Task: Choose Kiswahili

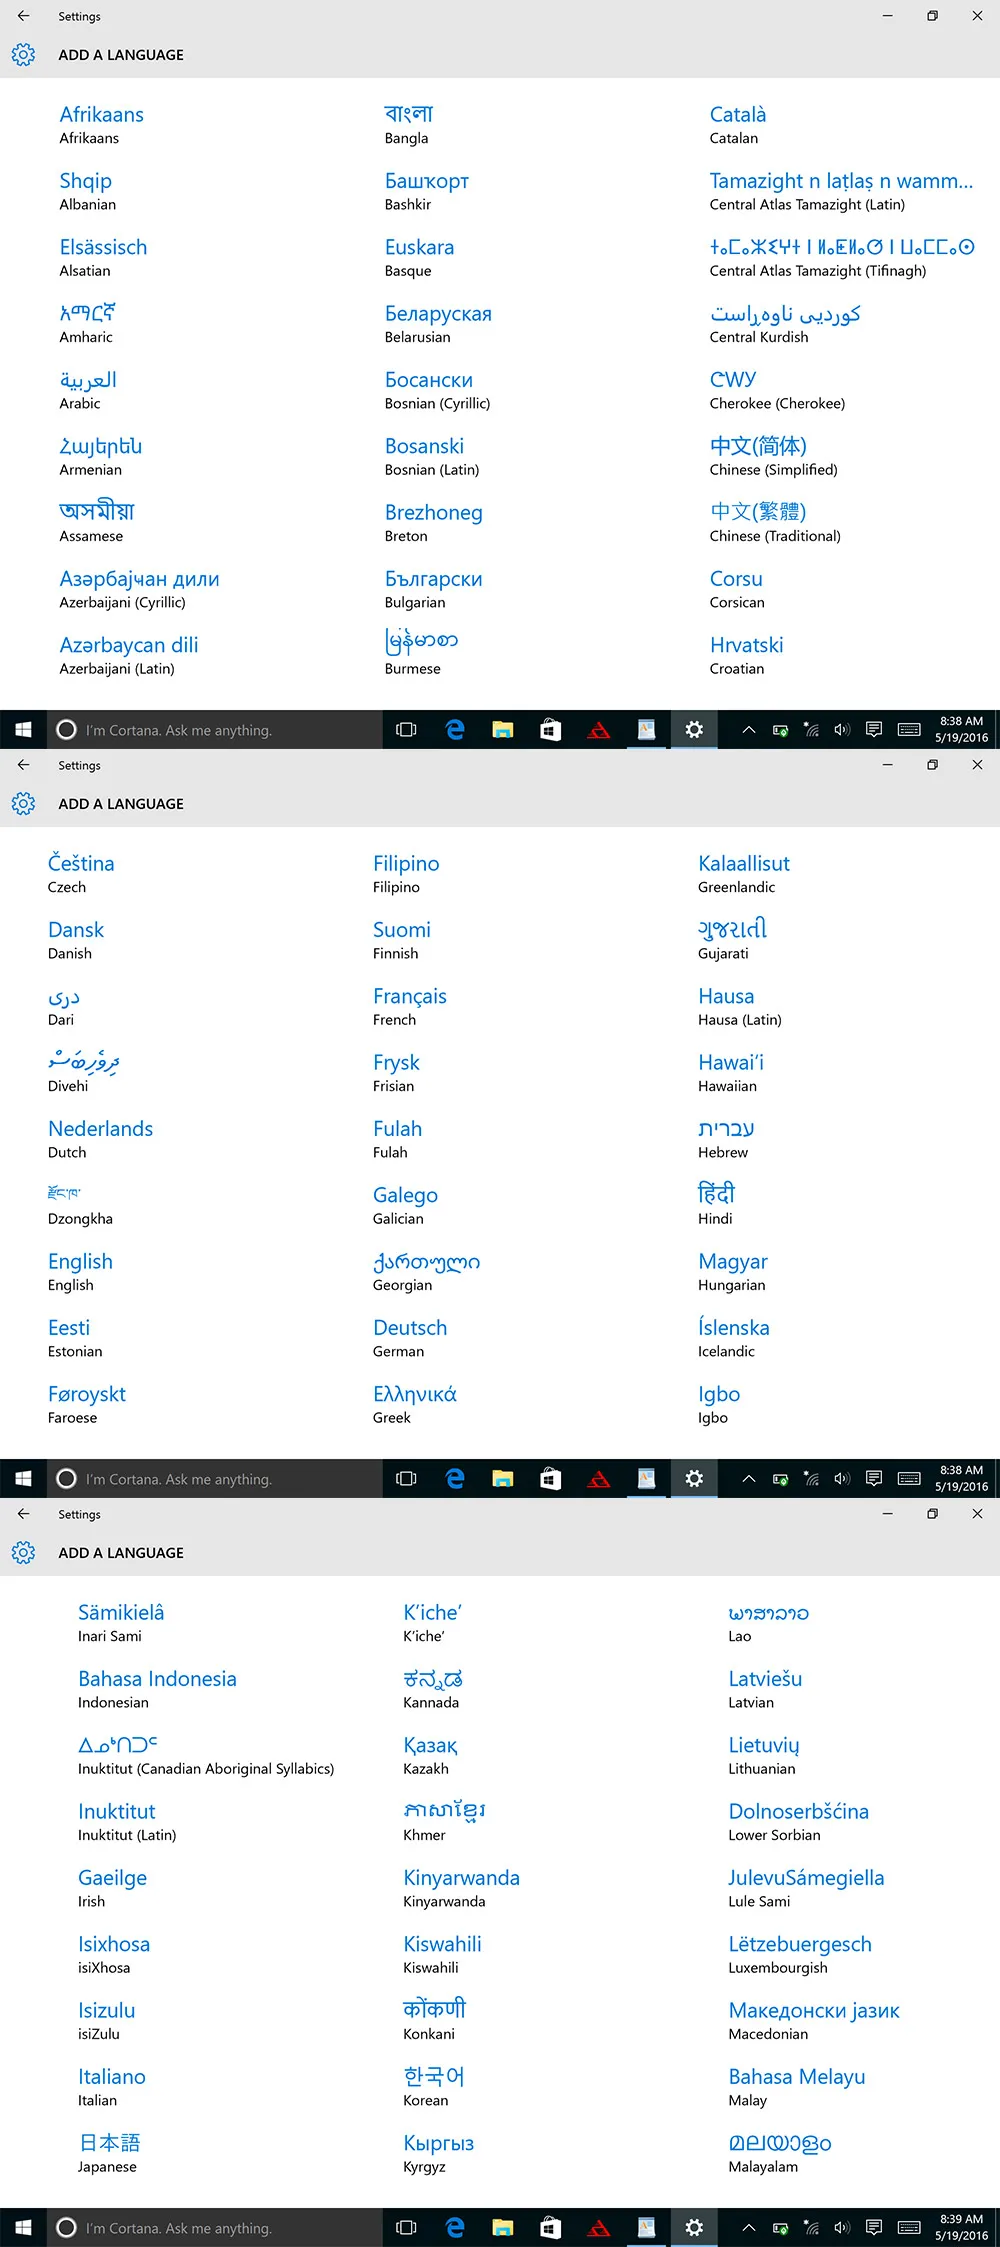Action: (442, 1954)
